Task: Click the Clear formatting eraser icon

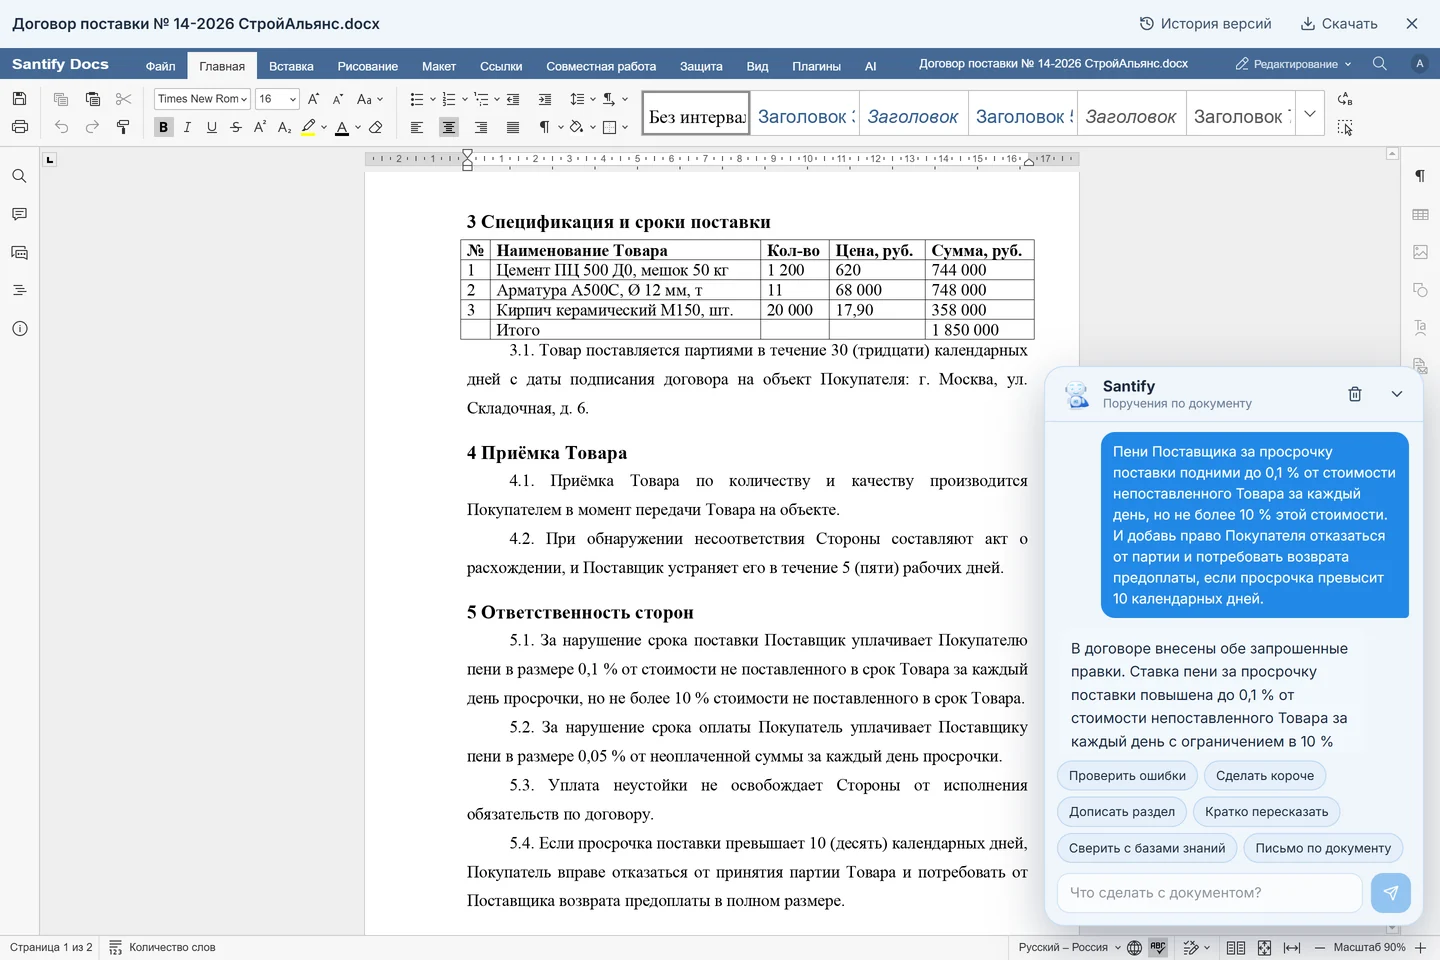Action: click(x=376, y=127)
